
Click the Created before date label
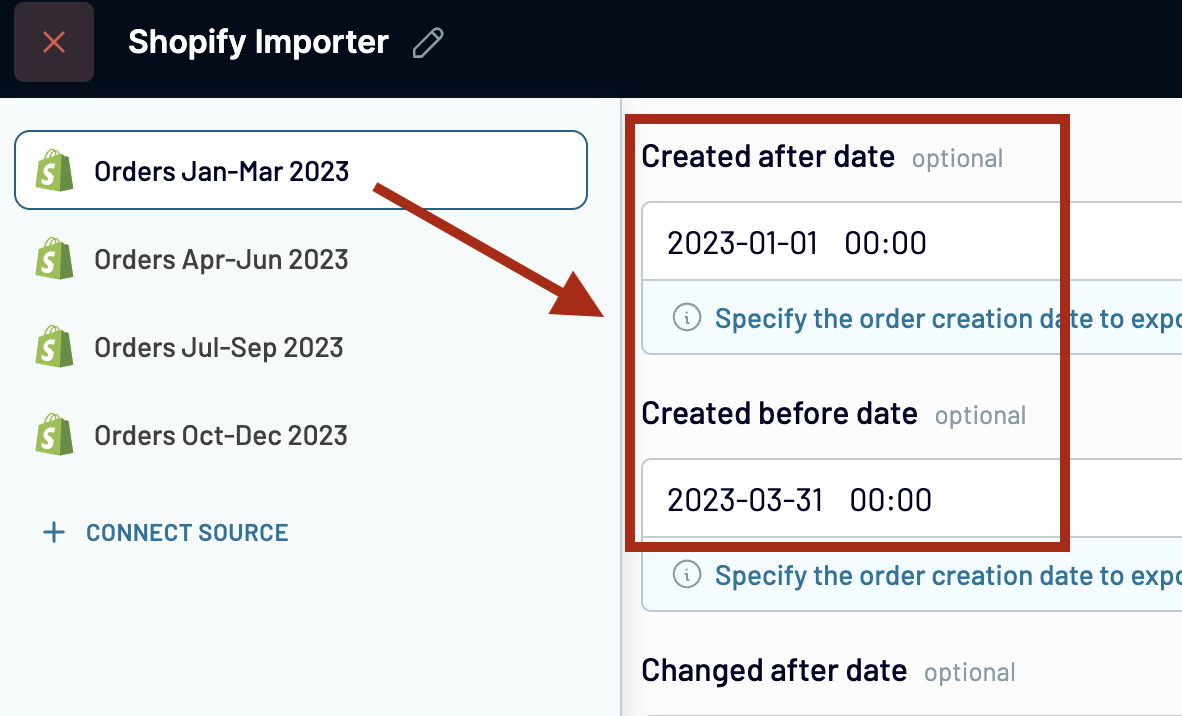pyautogui.click(x=779, y=413)
